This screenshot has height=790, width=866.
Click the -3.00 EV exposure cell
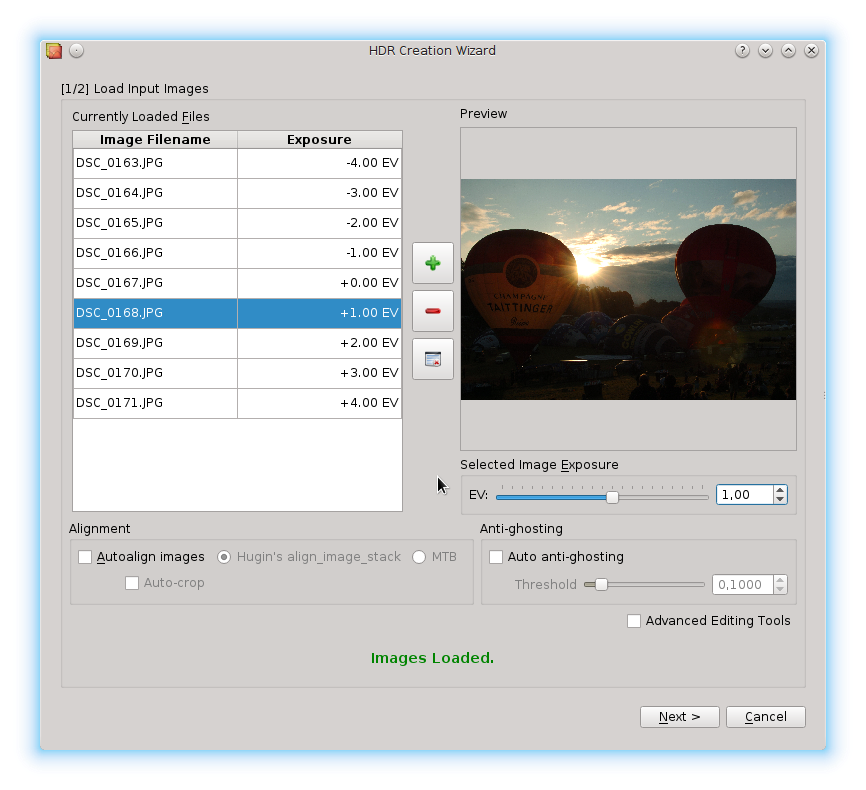coord(320,193)
